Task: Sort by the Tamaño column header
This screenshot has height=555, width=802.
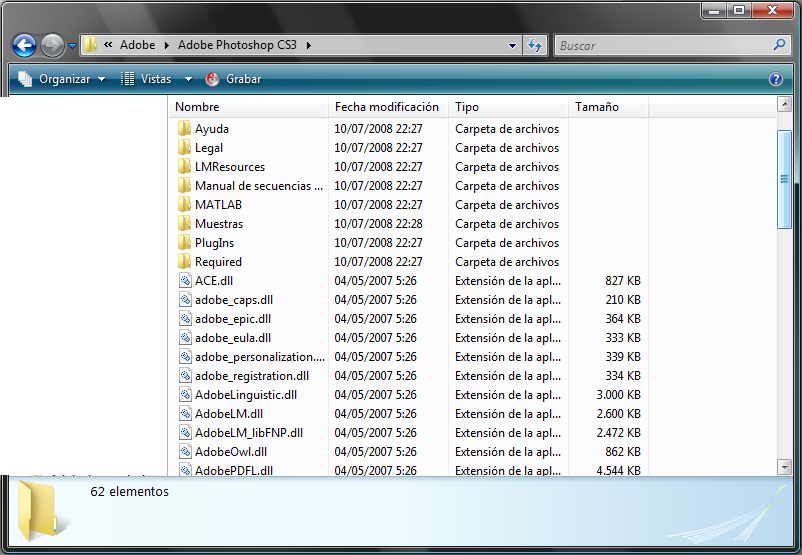Action: coord(609,107)
